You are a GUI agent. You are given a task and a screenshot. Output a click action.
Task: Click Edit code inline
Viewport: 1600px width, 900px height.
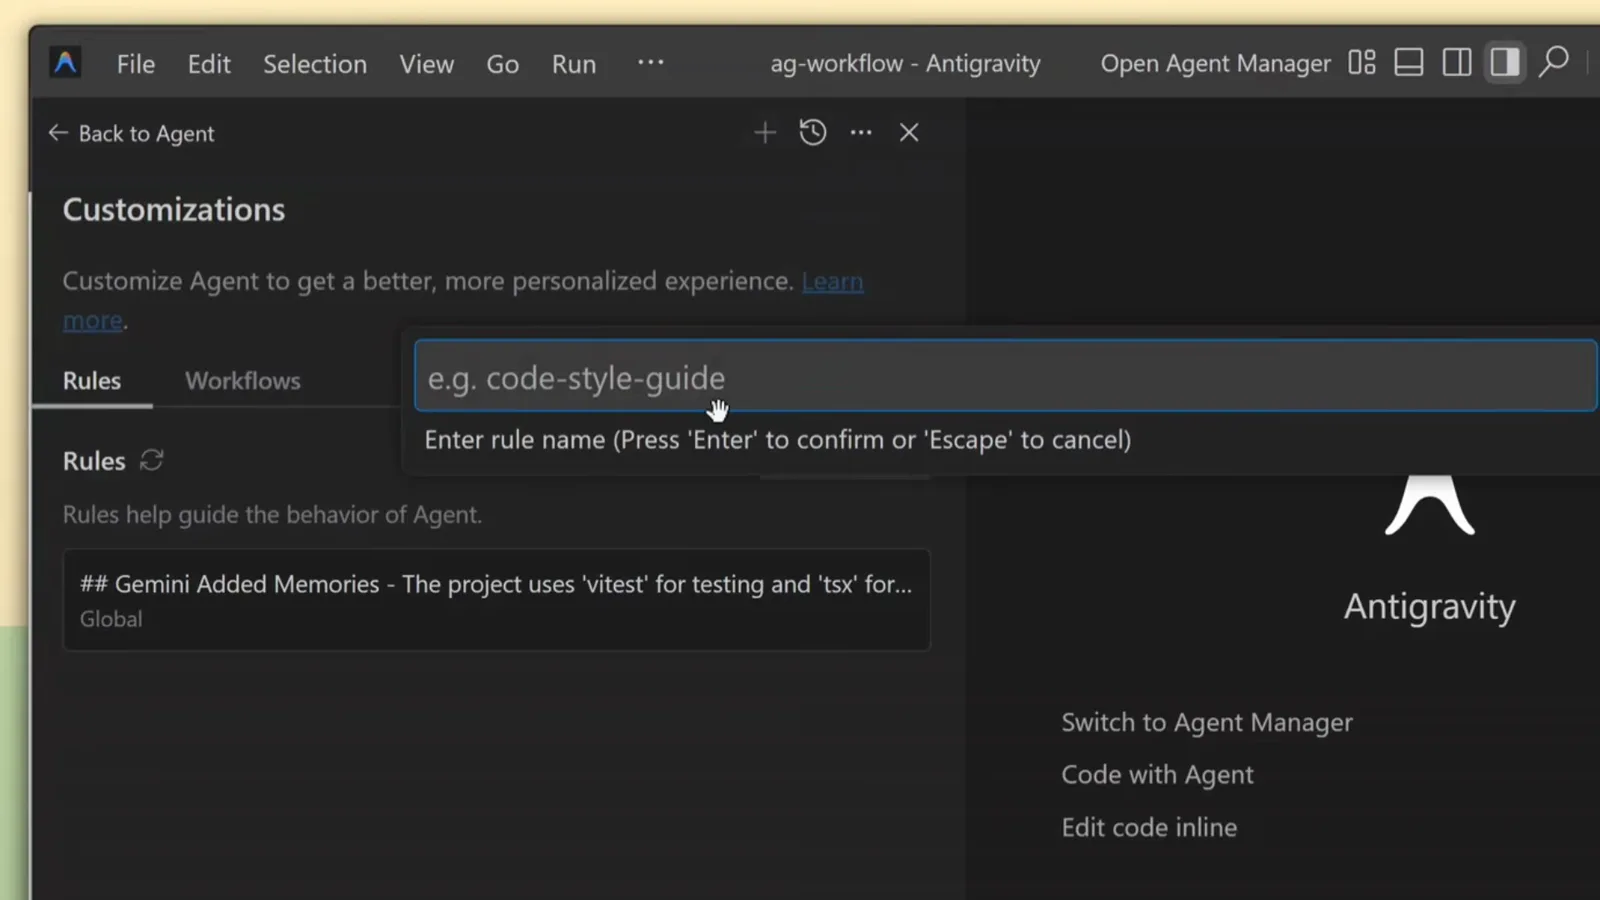tap(1149, 827)
